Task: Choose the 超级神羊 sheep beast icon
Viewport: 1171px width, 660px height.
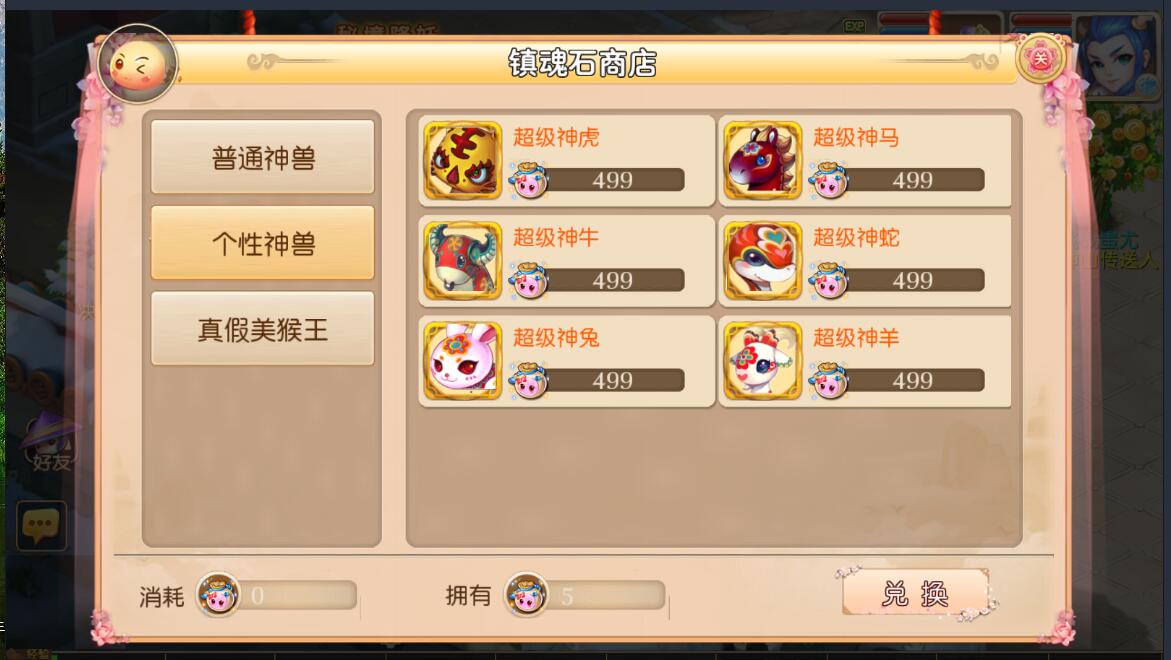Action: pos(762,361)
